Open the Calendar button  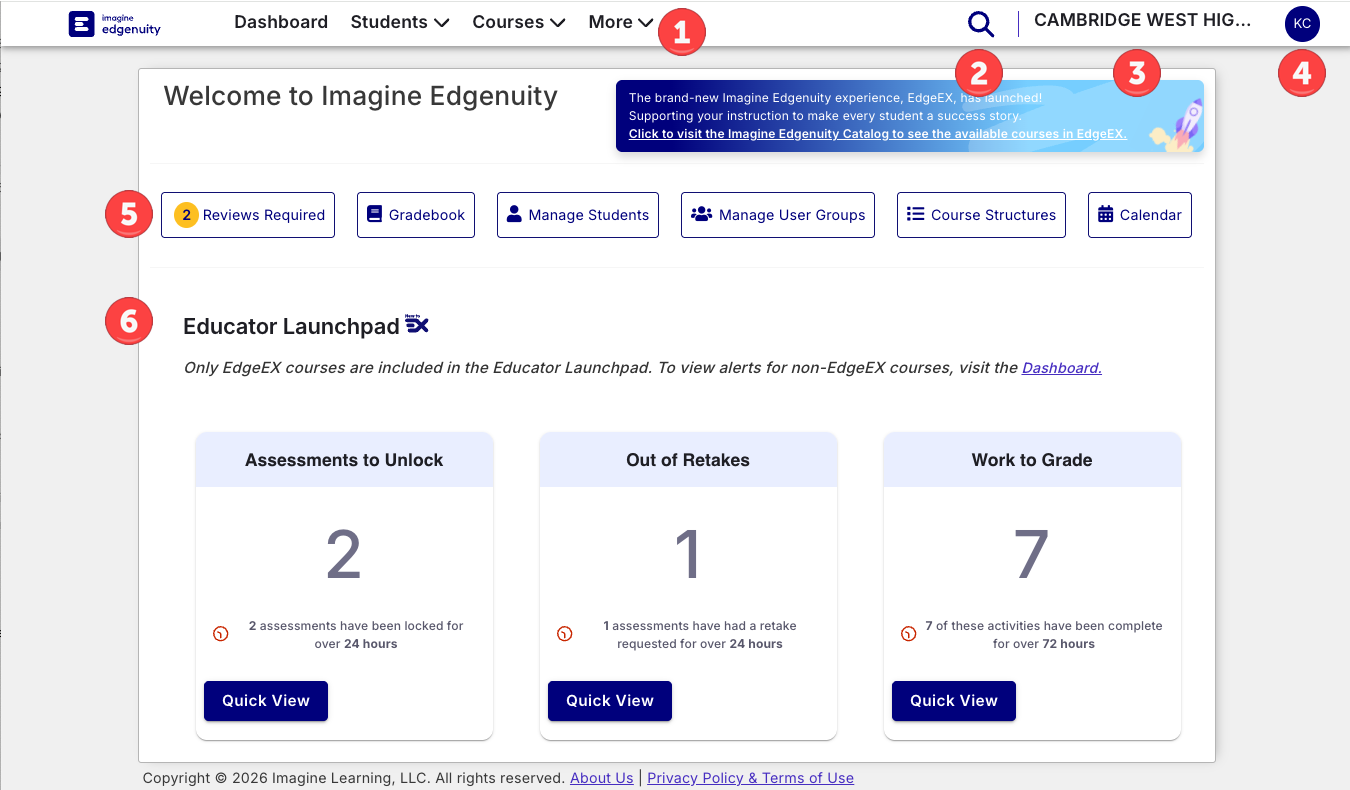(x=1140, y=215)
